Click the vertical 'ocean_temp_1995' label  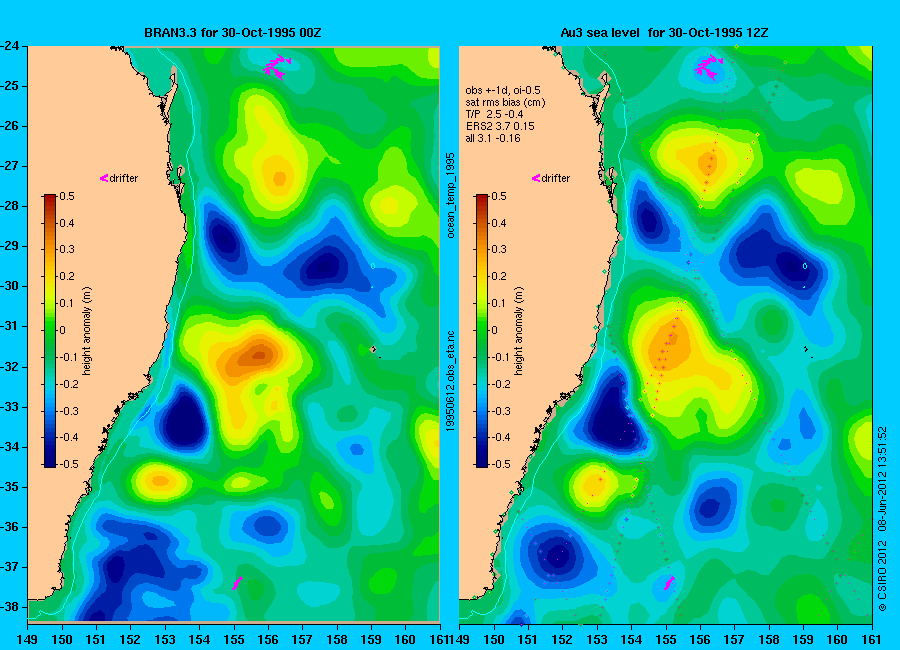(451, 195)
